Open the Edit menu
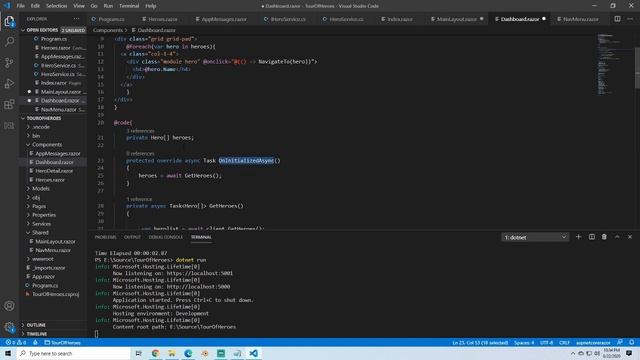 pos(36,6)
